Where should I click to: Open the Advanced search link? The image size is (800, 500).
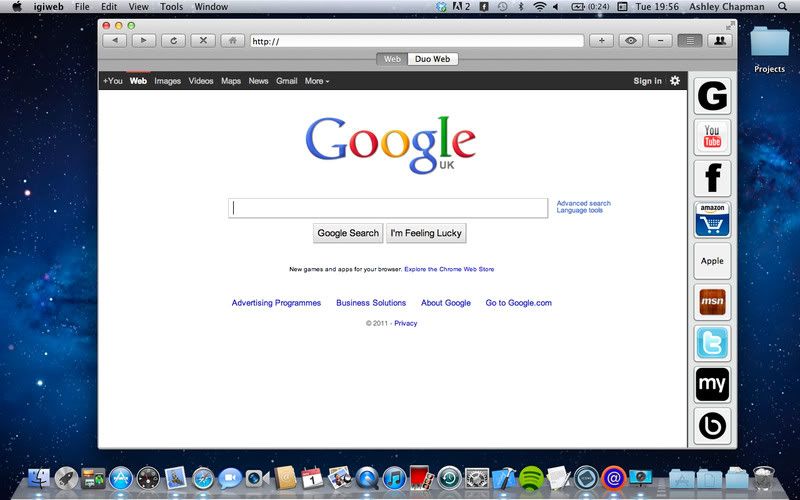(x=584, y=203)
